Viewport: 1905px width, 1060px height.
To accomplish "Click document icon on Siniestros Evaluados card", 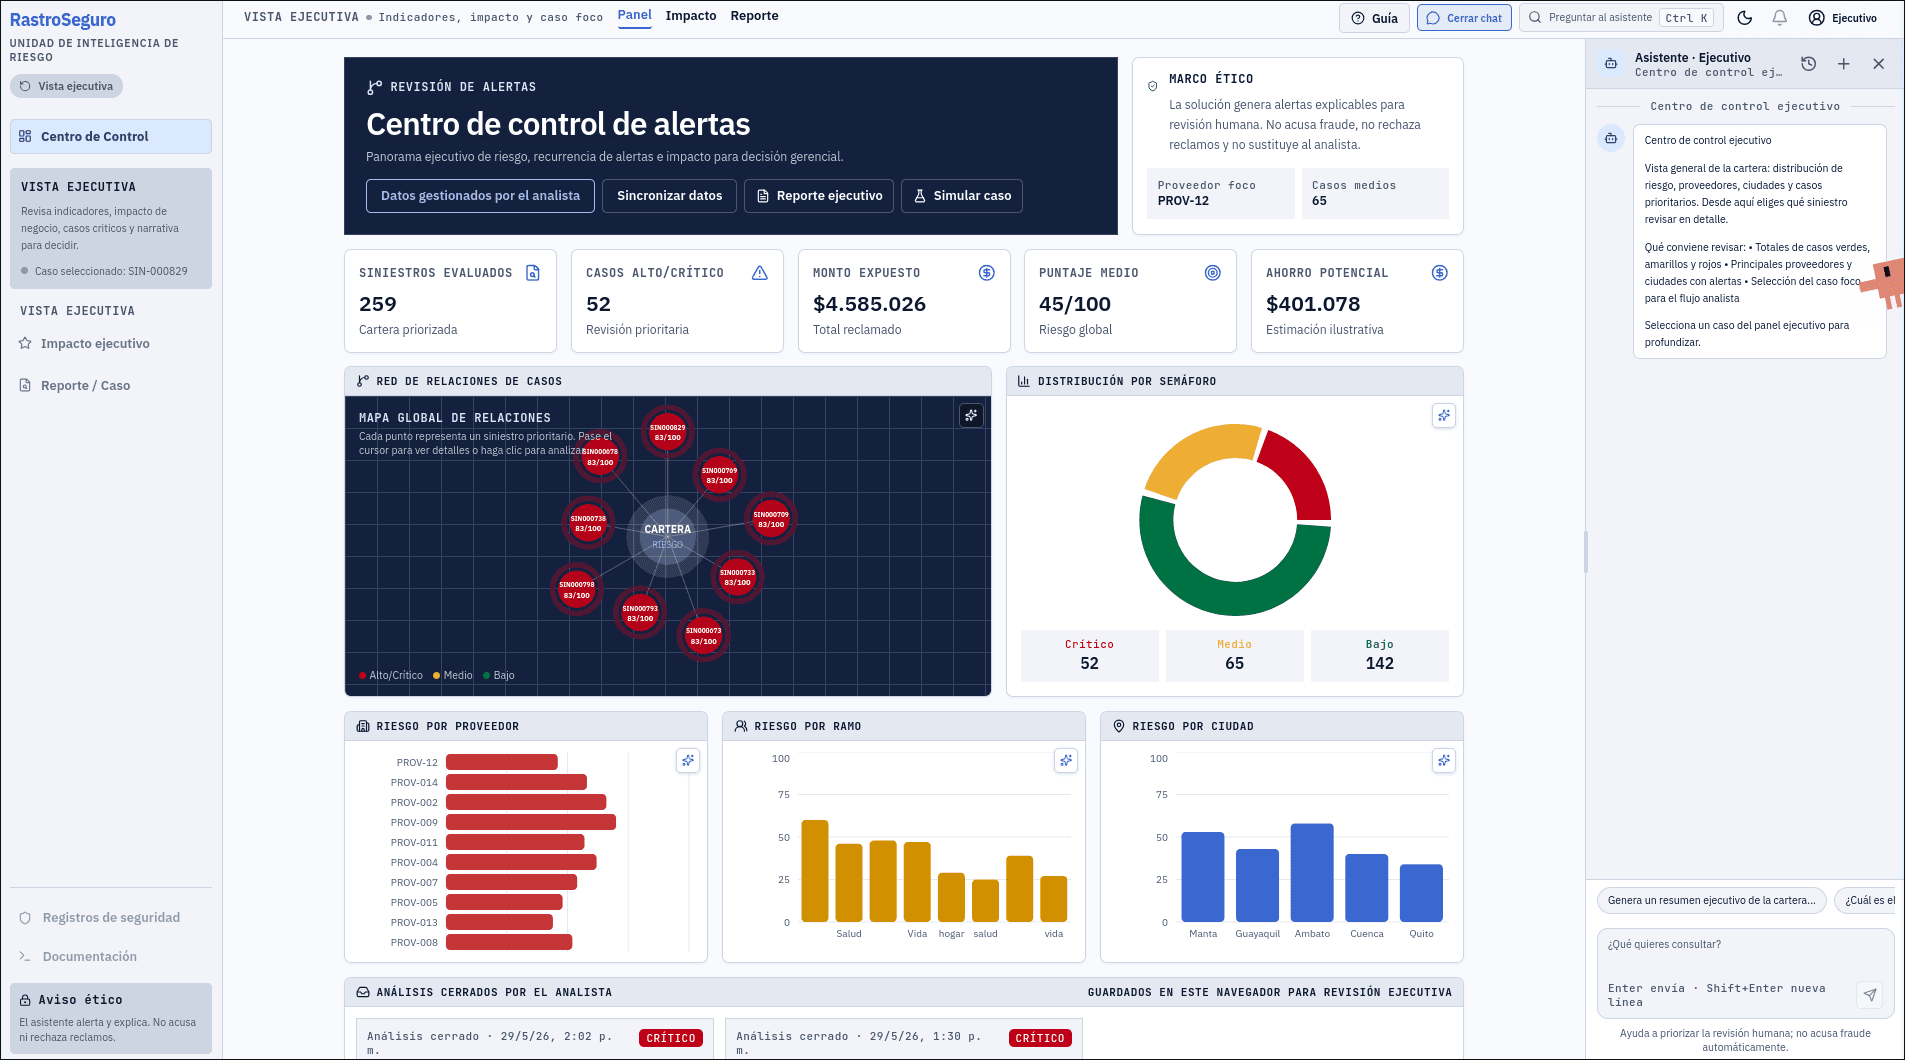I will [x=533, y=273].
